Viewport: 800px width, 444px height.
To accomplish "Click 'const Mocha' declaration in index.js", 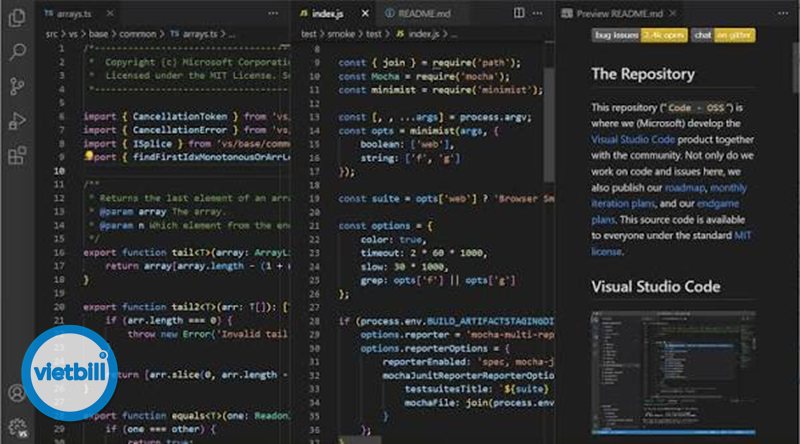I will [369, 77].
